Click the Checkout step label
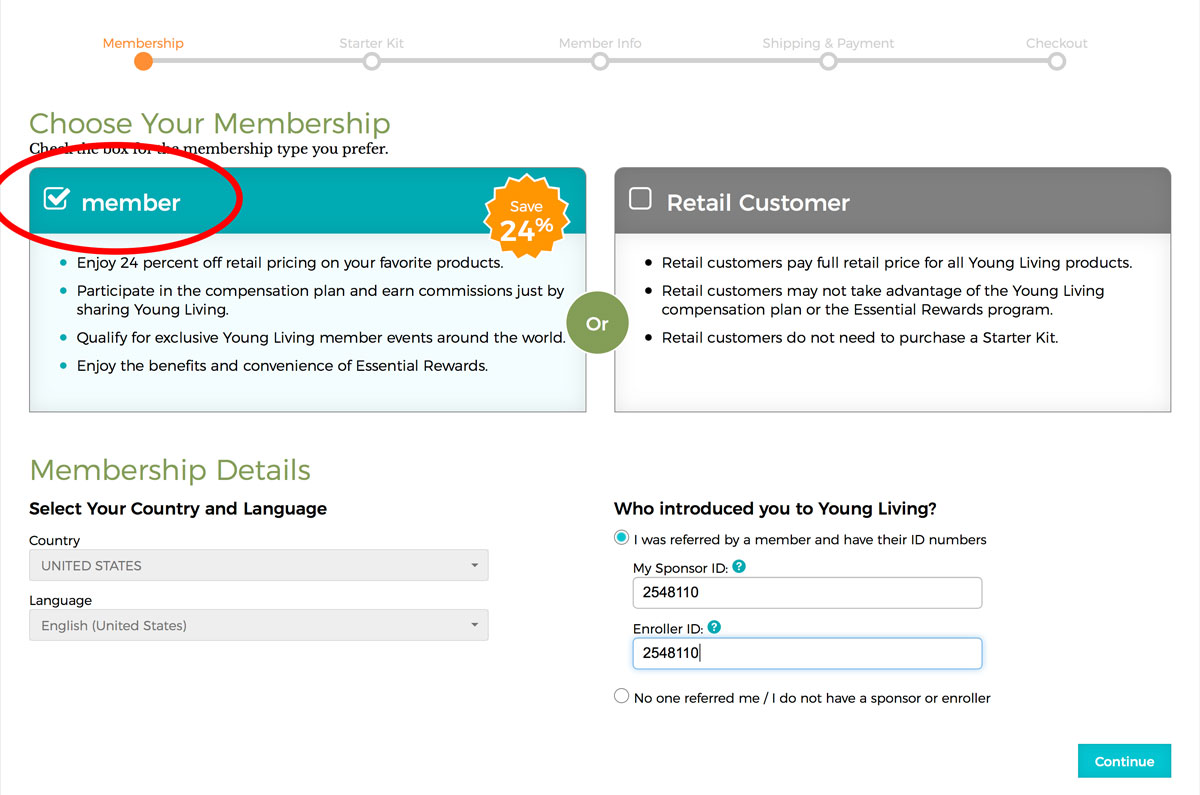This screenshot has height=795, width=1200. [x=1057, y=43]
